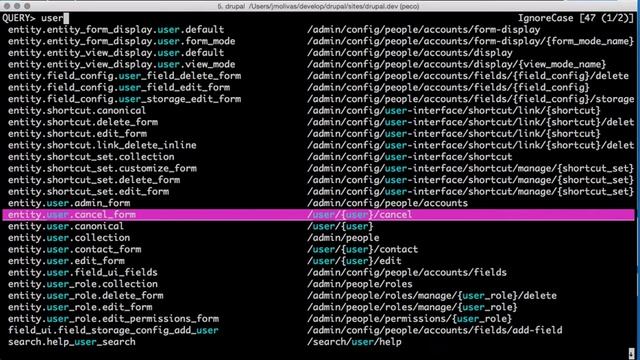This screenshot has height=360, width=640.
Task: Click path /user/{user}/contact
Action: [362, 249]
